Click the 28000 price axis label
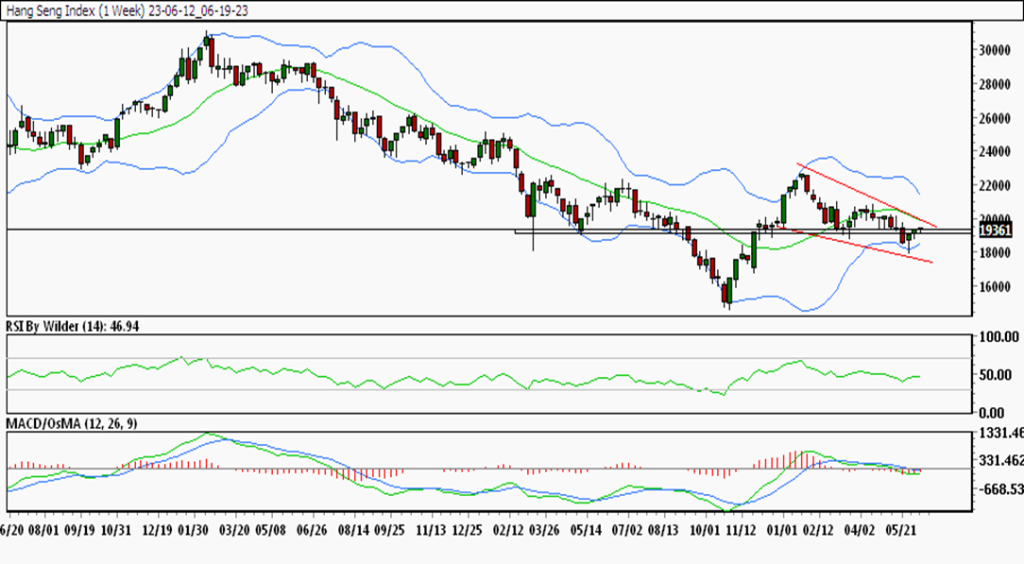The height and width of the screenshot is (564, 1024). click(x=995, y=84)
